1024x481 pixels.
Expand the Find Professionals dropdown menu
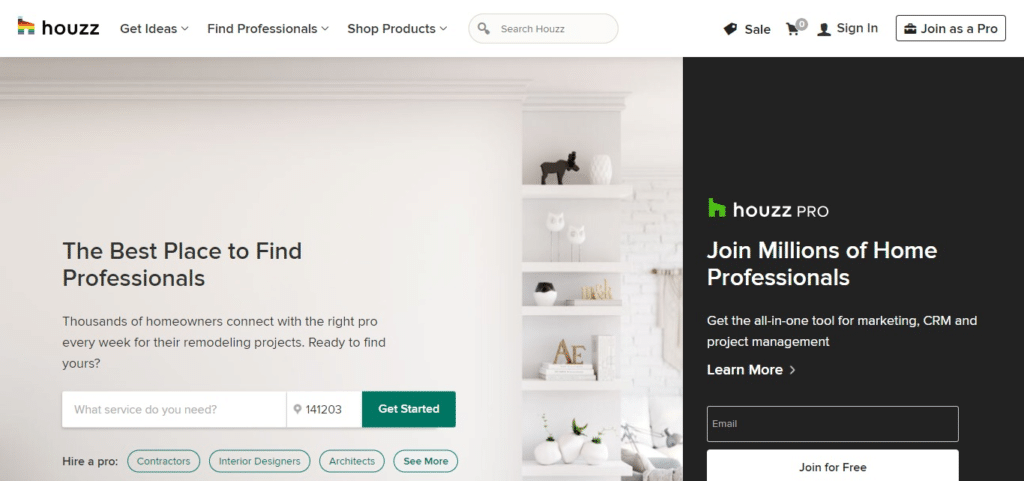click(x=268, y=29)
